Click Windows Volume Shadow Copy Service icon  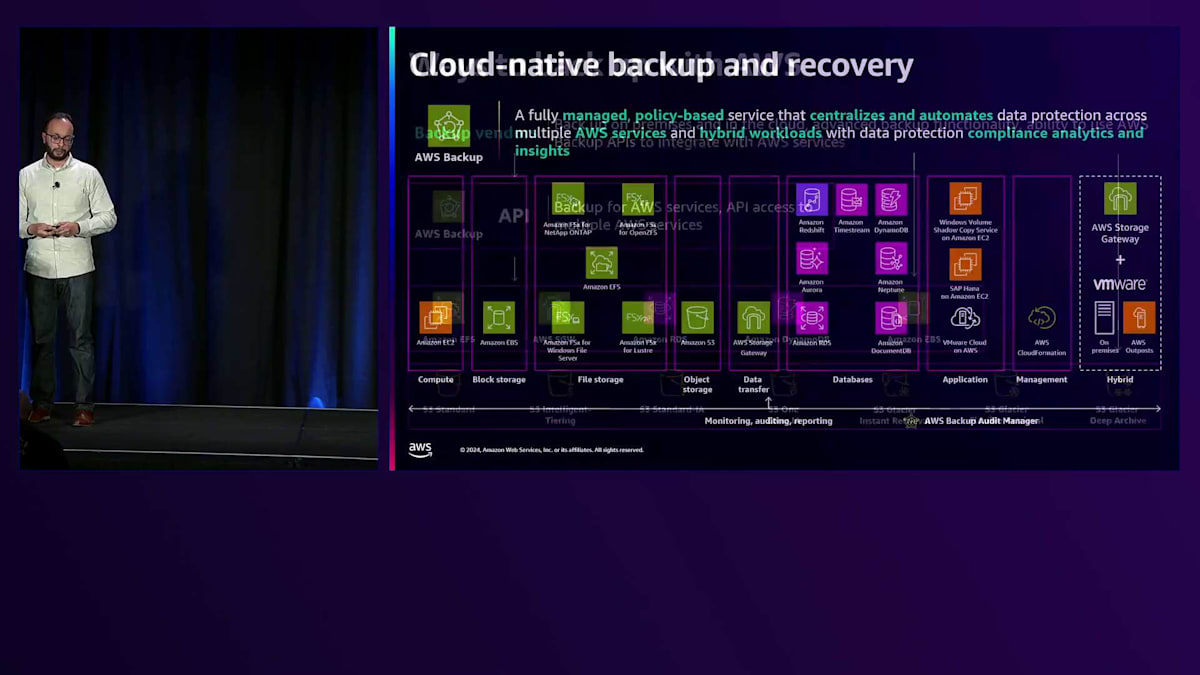965,199
